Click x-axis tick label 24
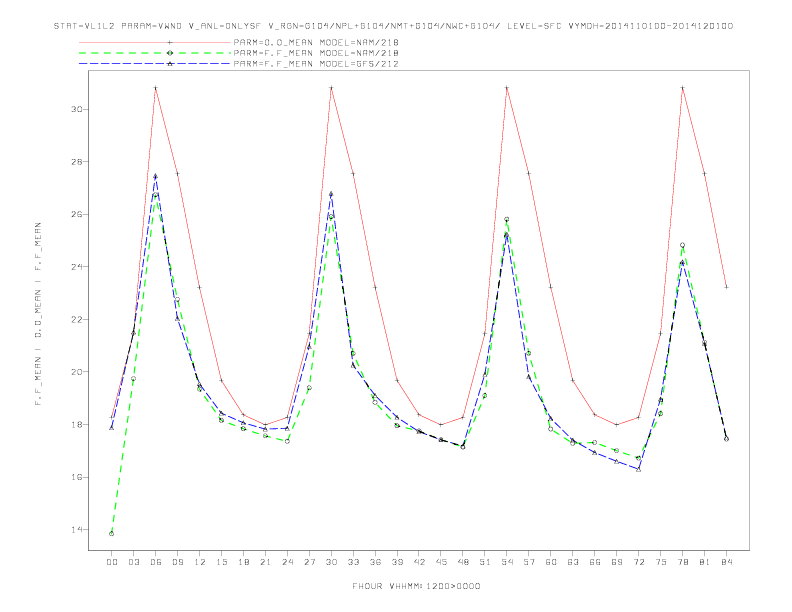The width and height of the screenshot is (792, 612). point(287,562)
